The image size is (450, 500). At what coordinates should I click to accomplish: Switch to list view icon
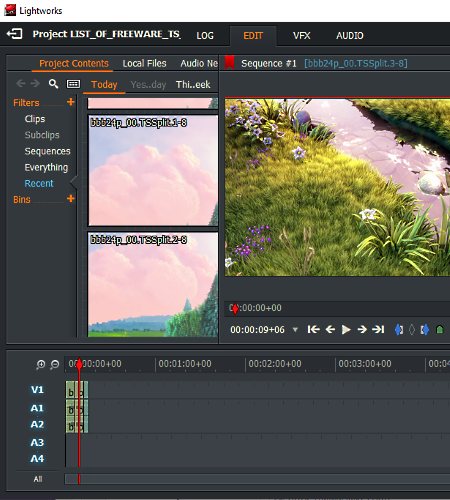click(x=73, y=84)
